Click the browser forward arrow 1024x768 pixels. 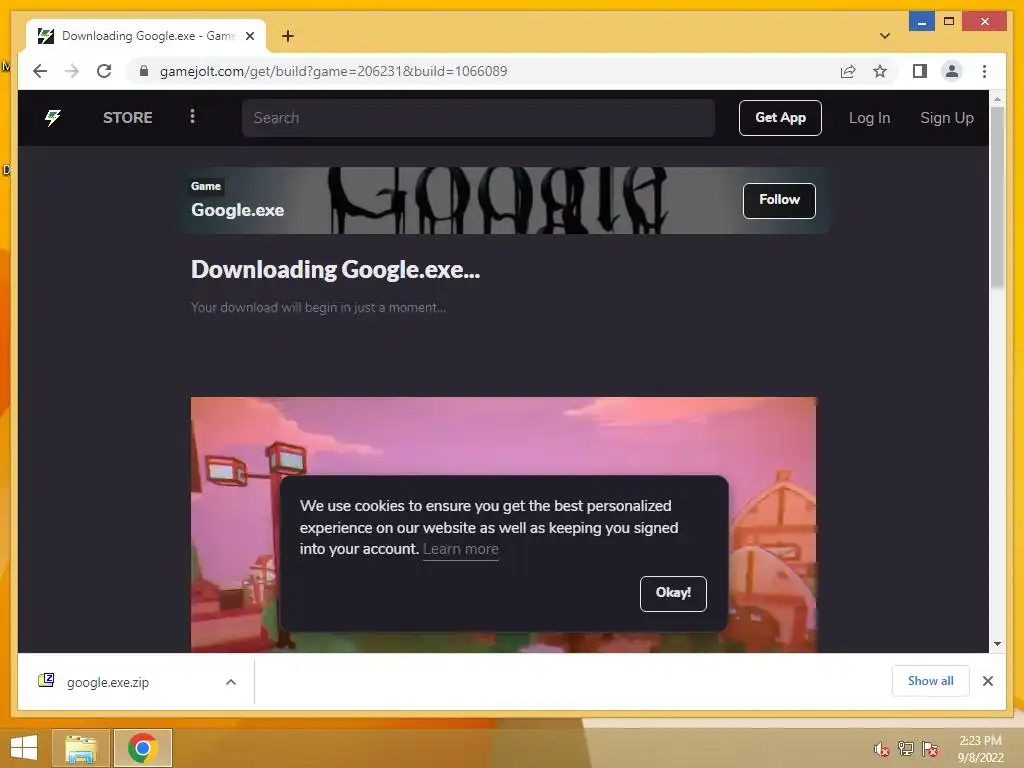click(x=72, y=71)
